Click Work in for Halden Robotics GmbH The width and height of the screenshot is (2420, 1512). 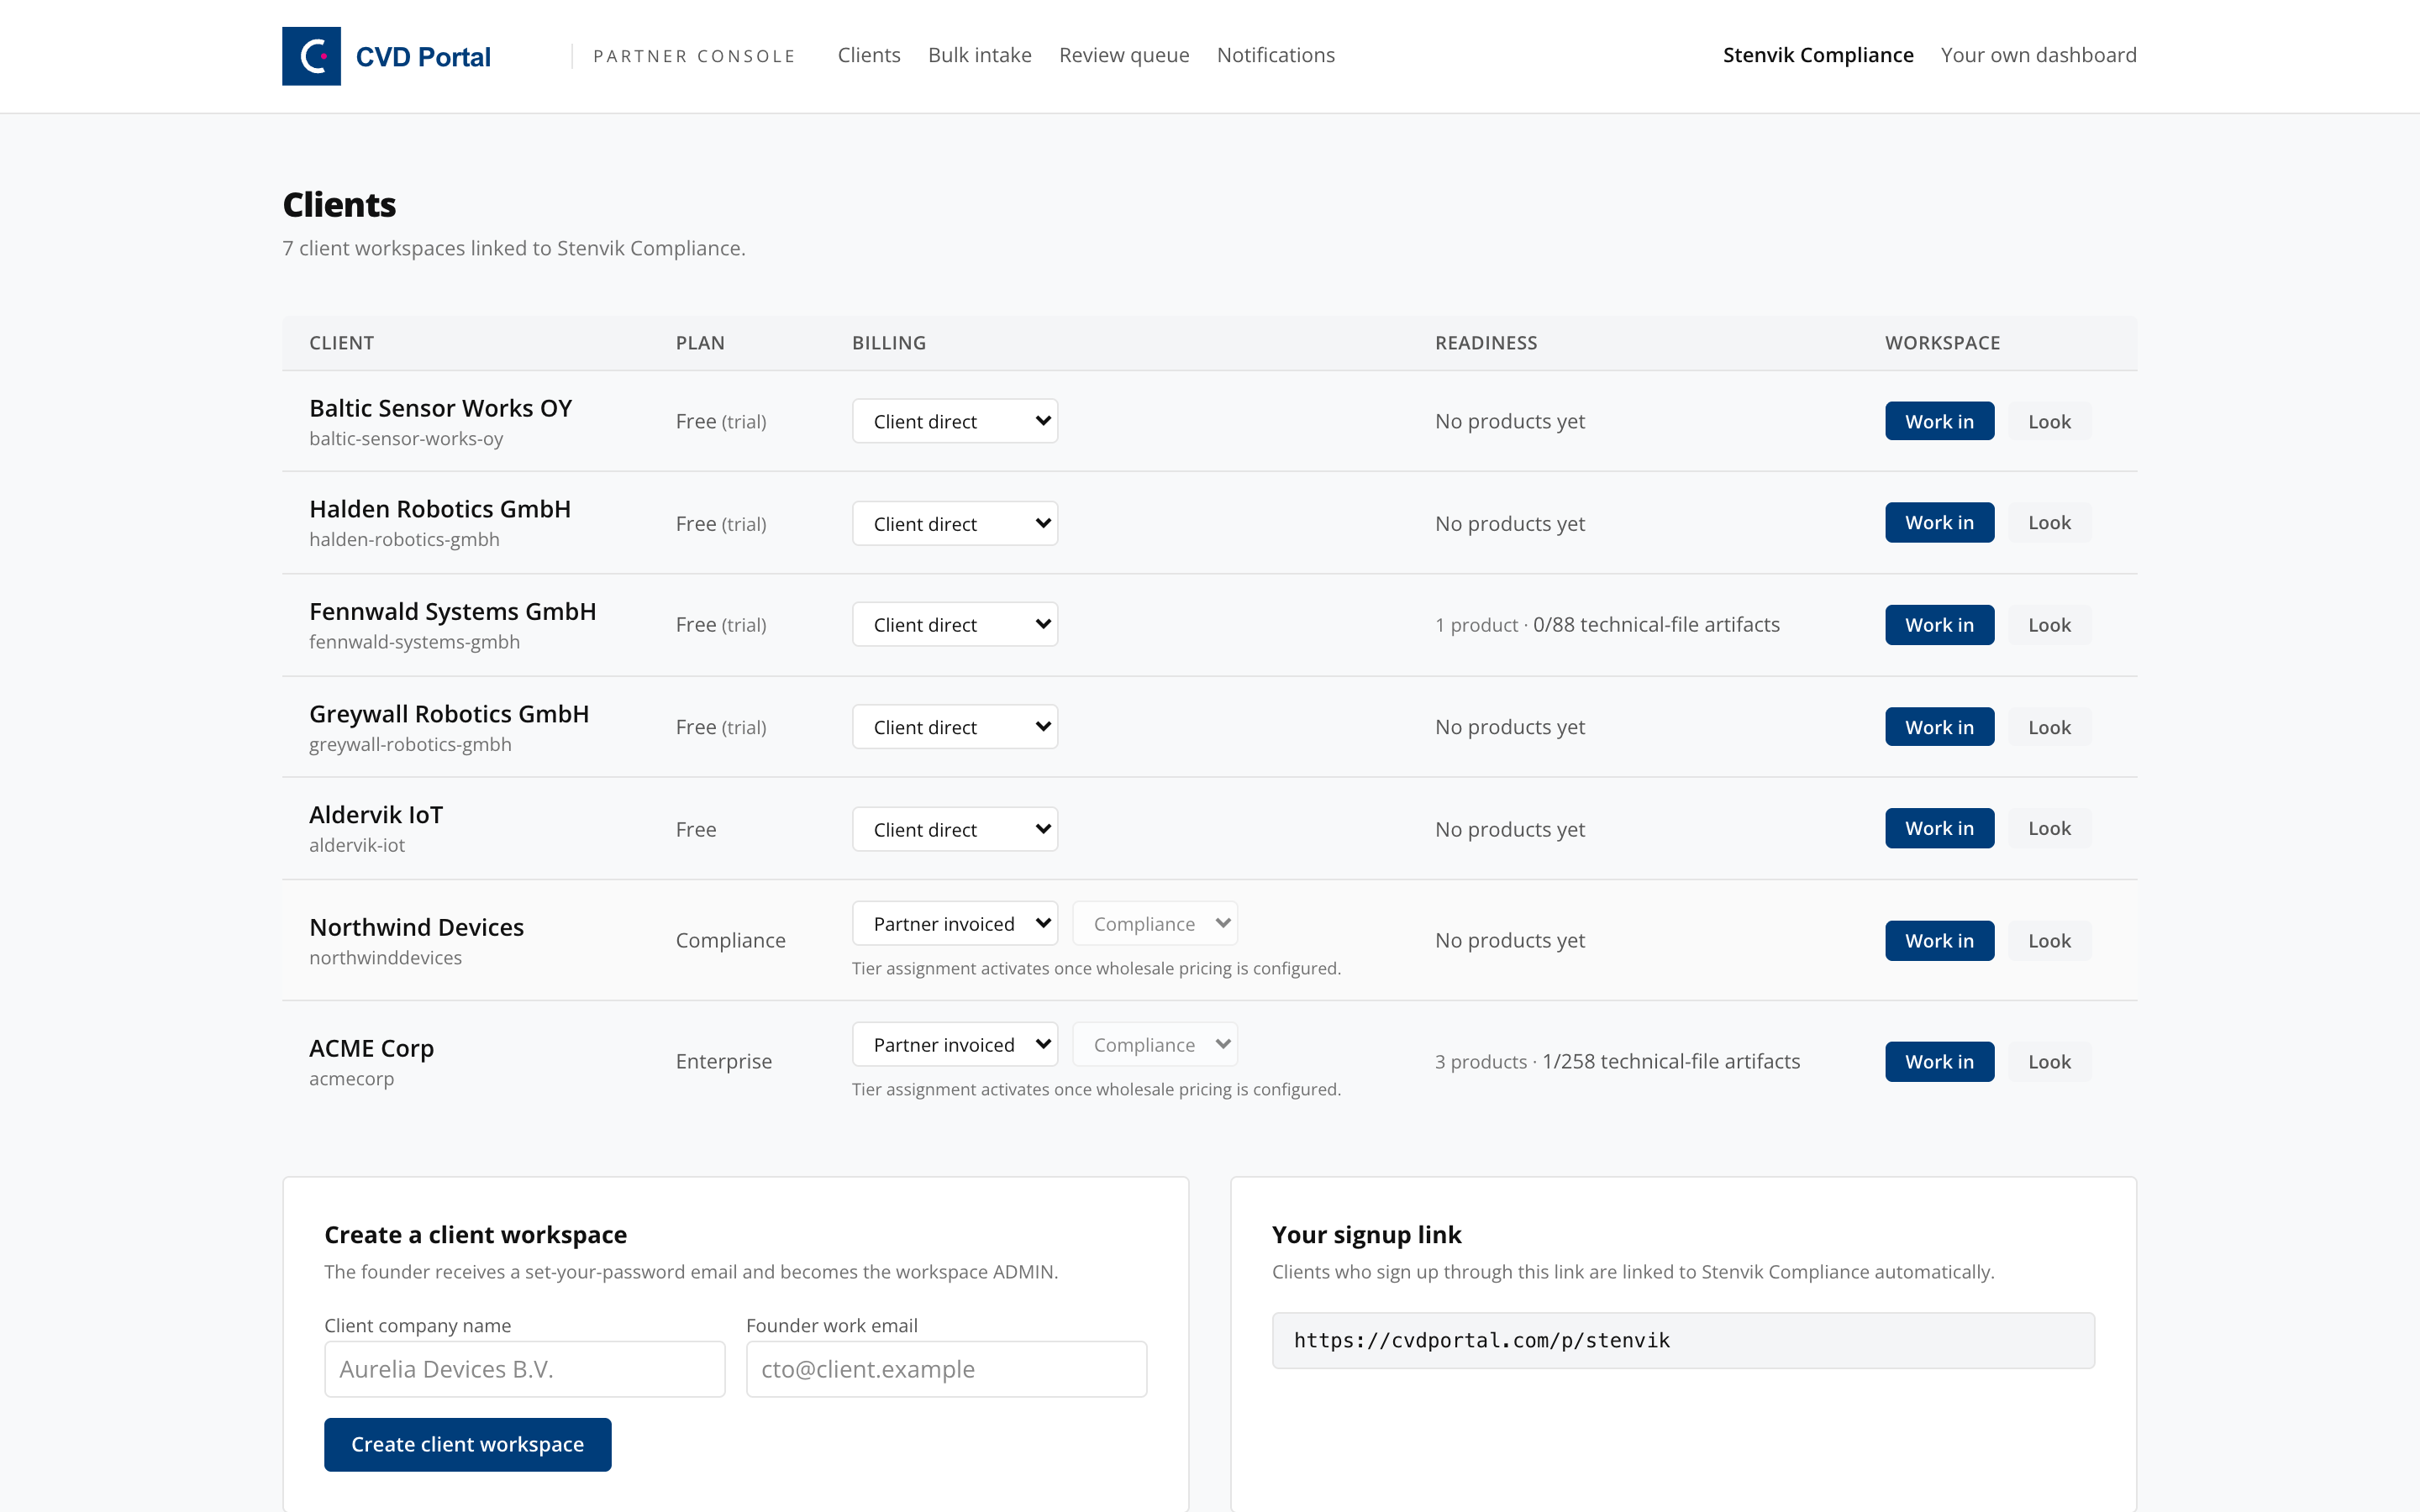[x=1939, y=522]
